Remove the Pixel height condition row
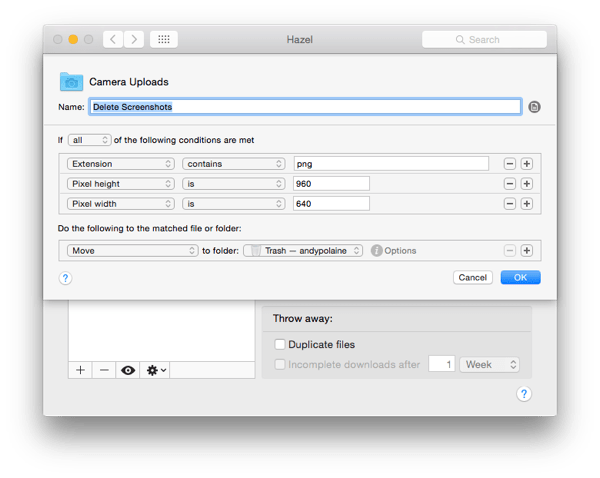This screenshot has height=478, width=600. [509, 184]
